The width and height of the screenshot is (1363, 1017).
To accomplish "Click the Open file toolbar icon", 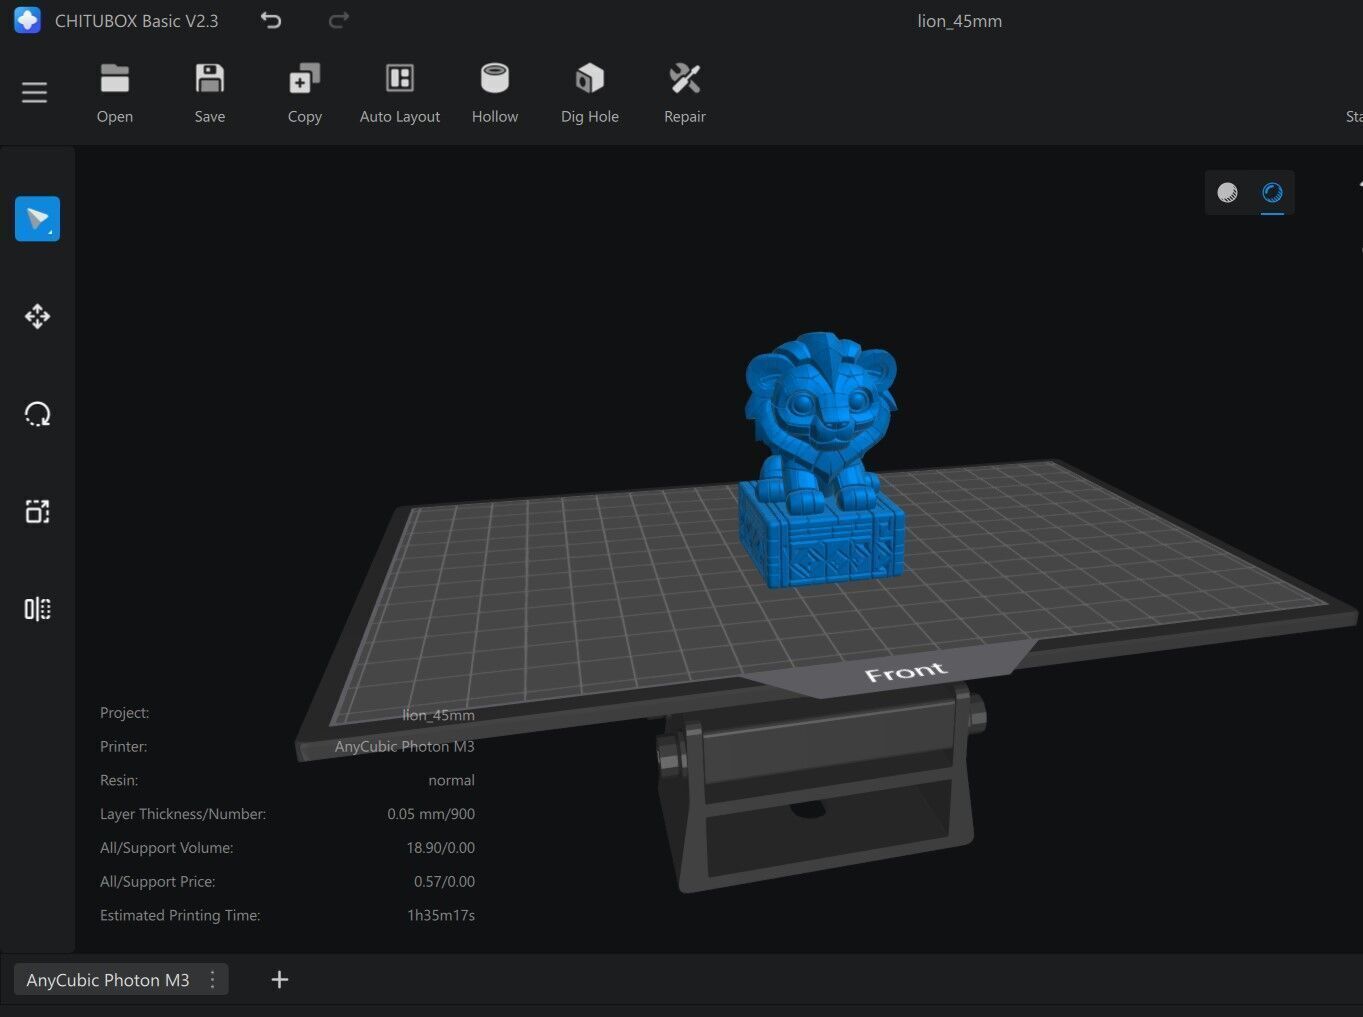I will (115, 78).
